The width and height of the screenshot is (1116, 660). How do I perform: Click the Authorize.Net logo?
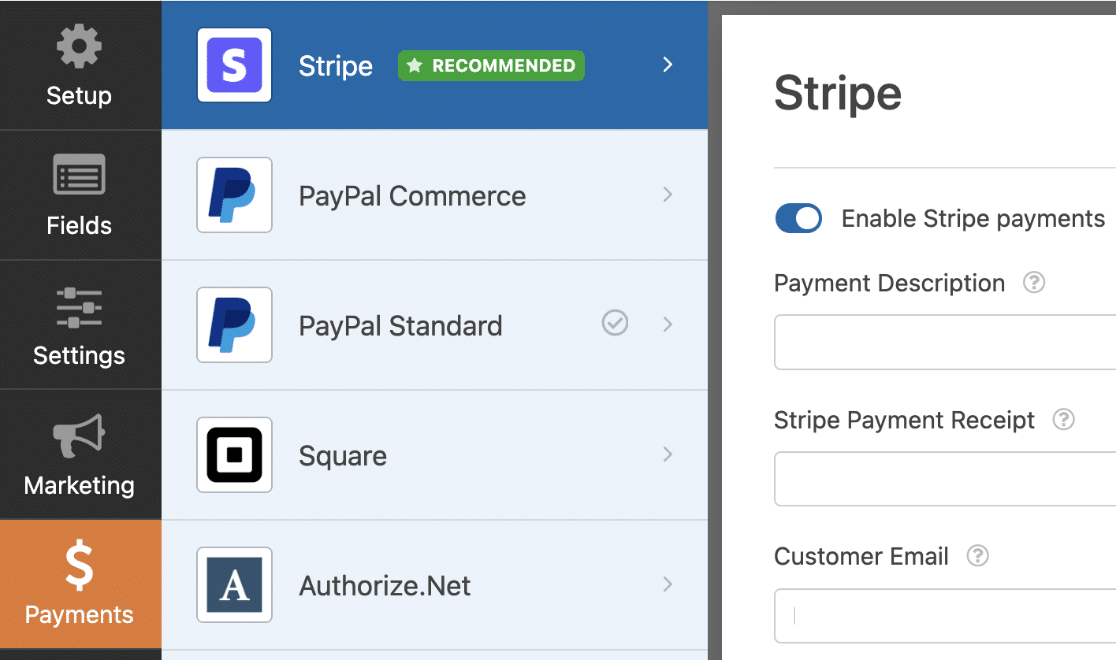pos(234,585)
